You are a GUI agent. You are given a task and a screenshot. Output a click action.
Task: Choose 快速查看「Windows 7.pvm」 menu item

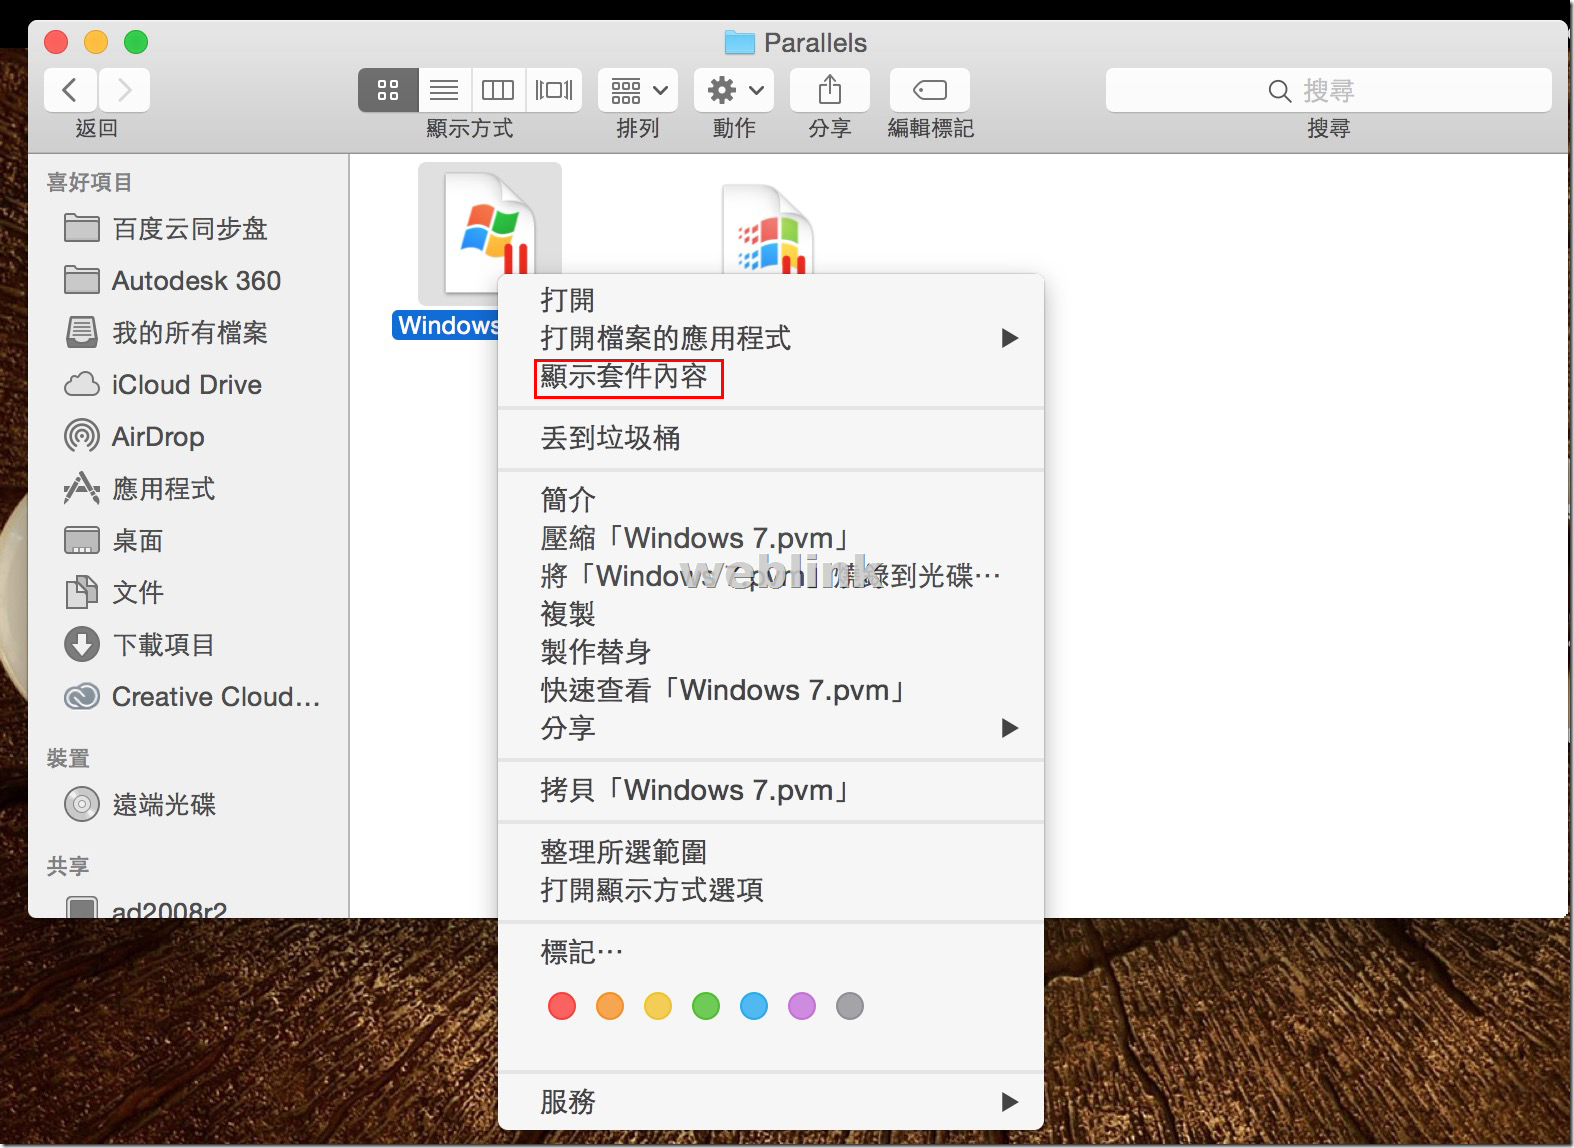coord(771,690)
